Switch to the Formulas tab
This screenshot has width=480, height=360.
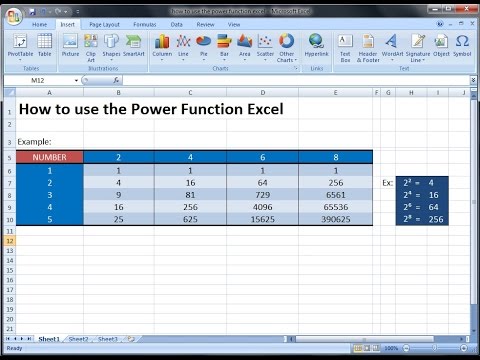coord(145,24)
